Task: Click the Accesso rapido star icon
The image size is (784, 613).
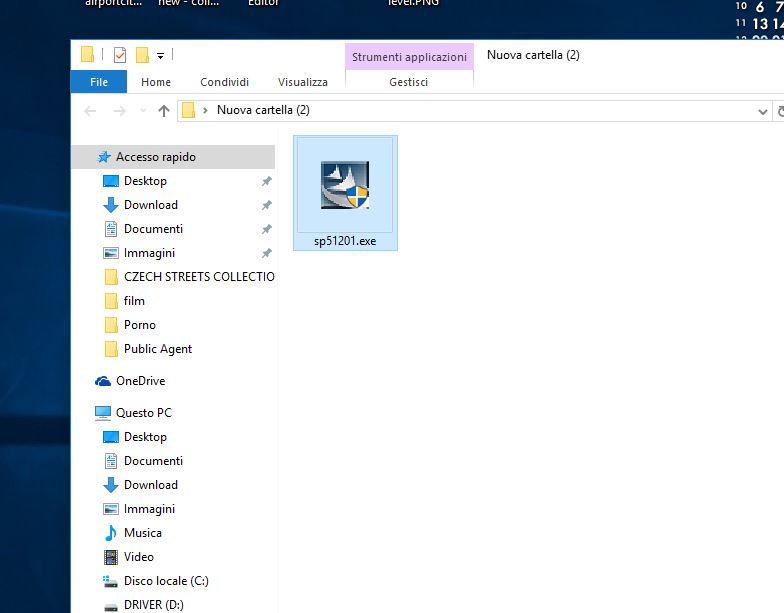Action: click(x=104, y=157)
